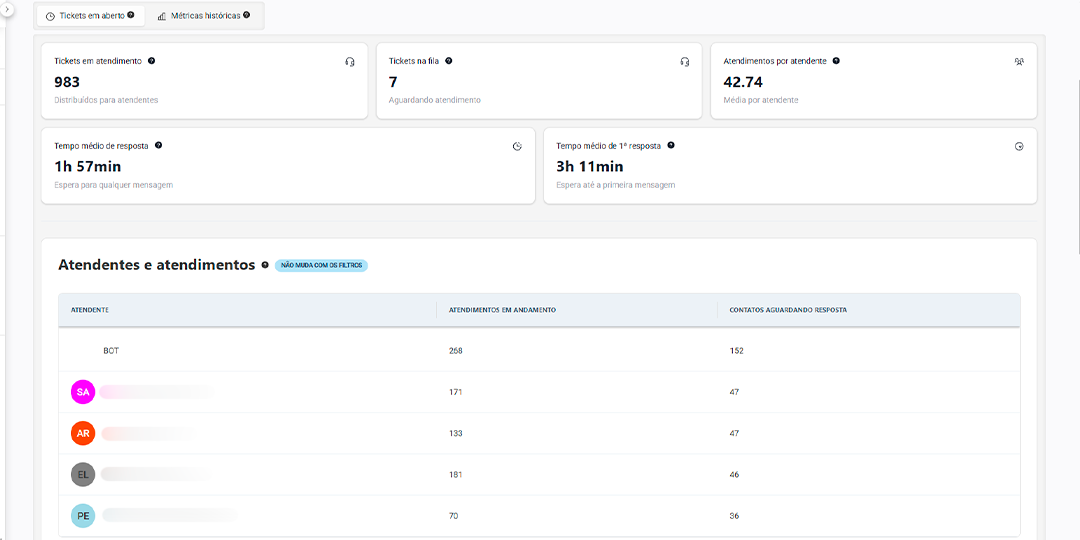Click help icon beside Tempo médio de 1ª resposta
This screenshot has width=1080, height=540.
point(671,145)
